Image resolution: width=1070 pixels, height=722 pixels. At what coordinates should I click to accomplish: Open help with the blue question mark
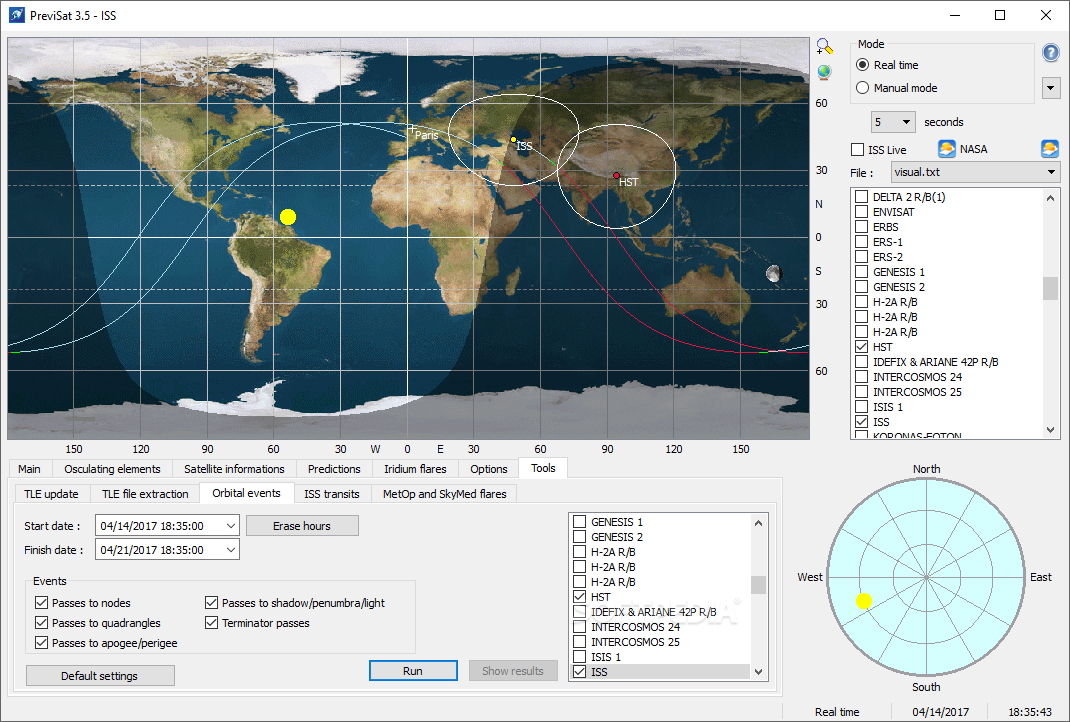[1050, 53]
